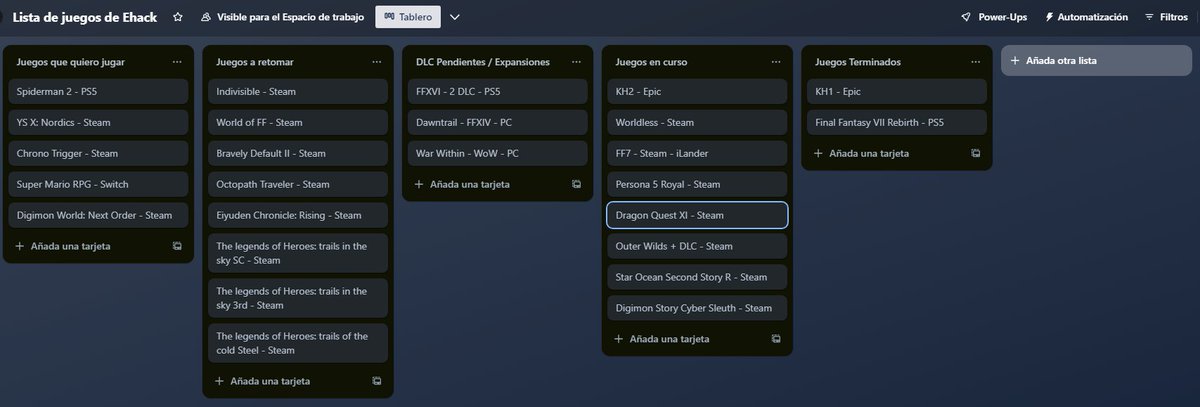Open Final Fantasy VII Rebirth - PS5 card

click(x=897, y=123)
